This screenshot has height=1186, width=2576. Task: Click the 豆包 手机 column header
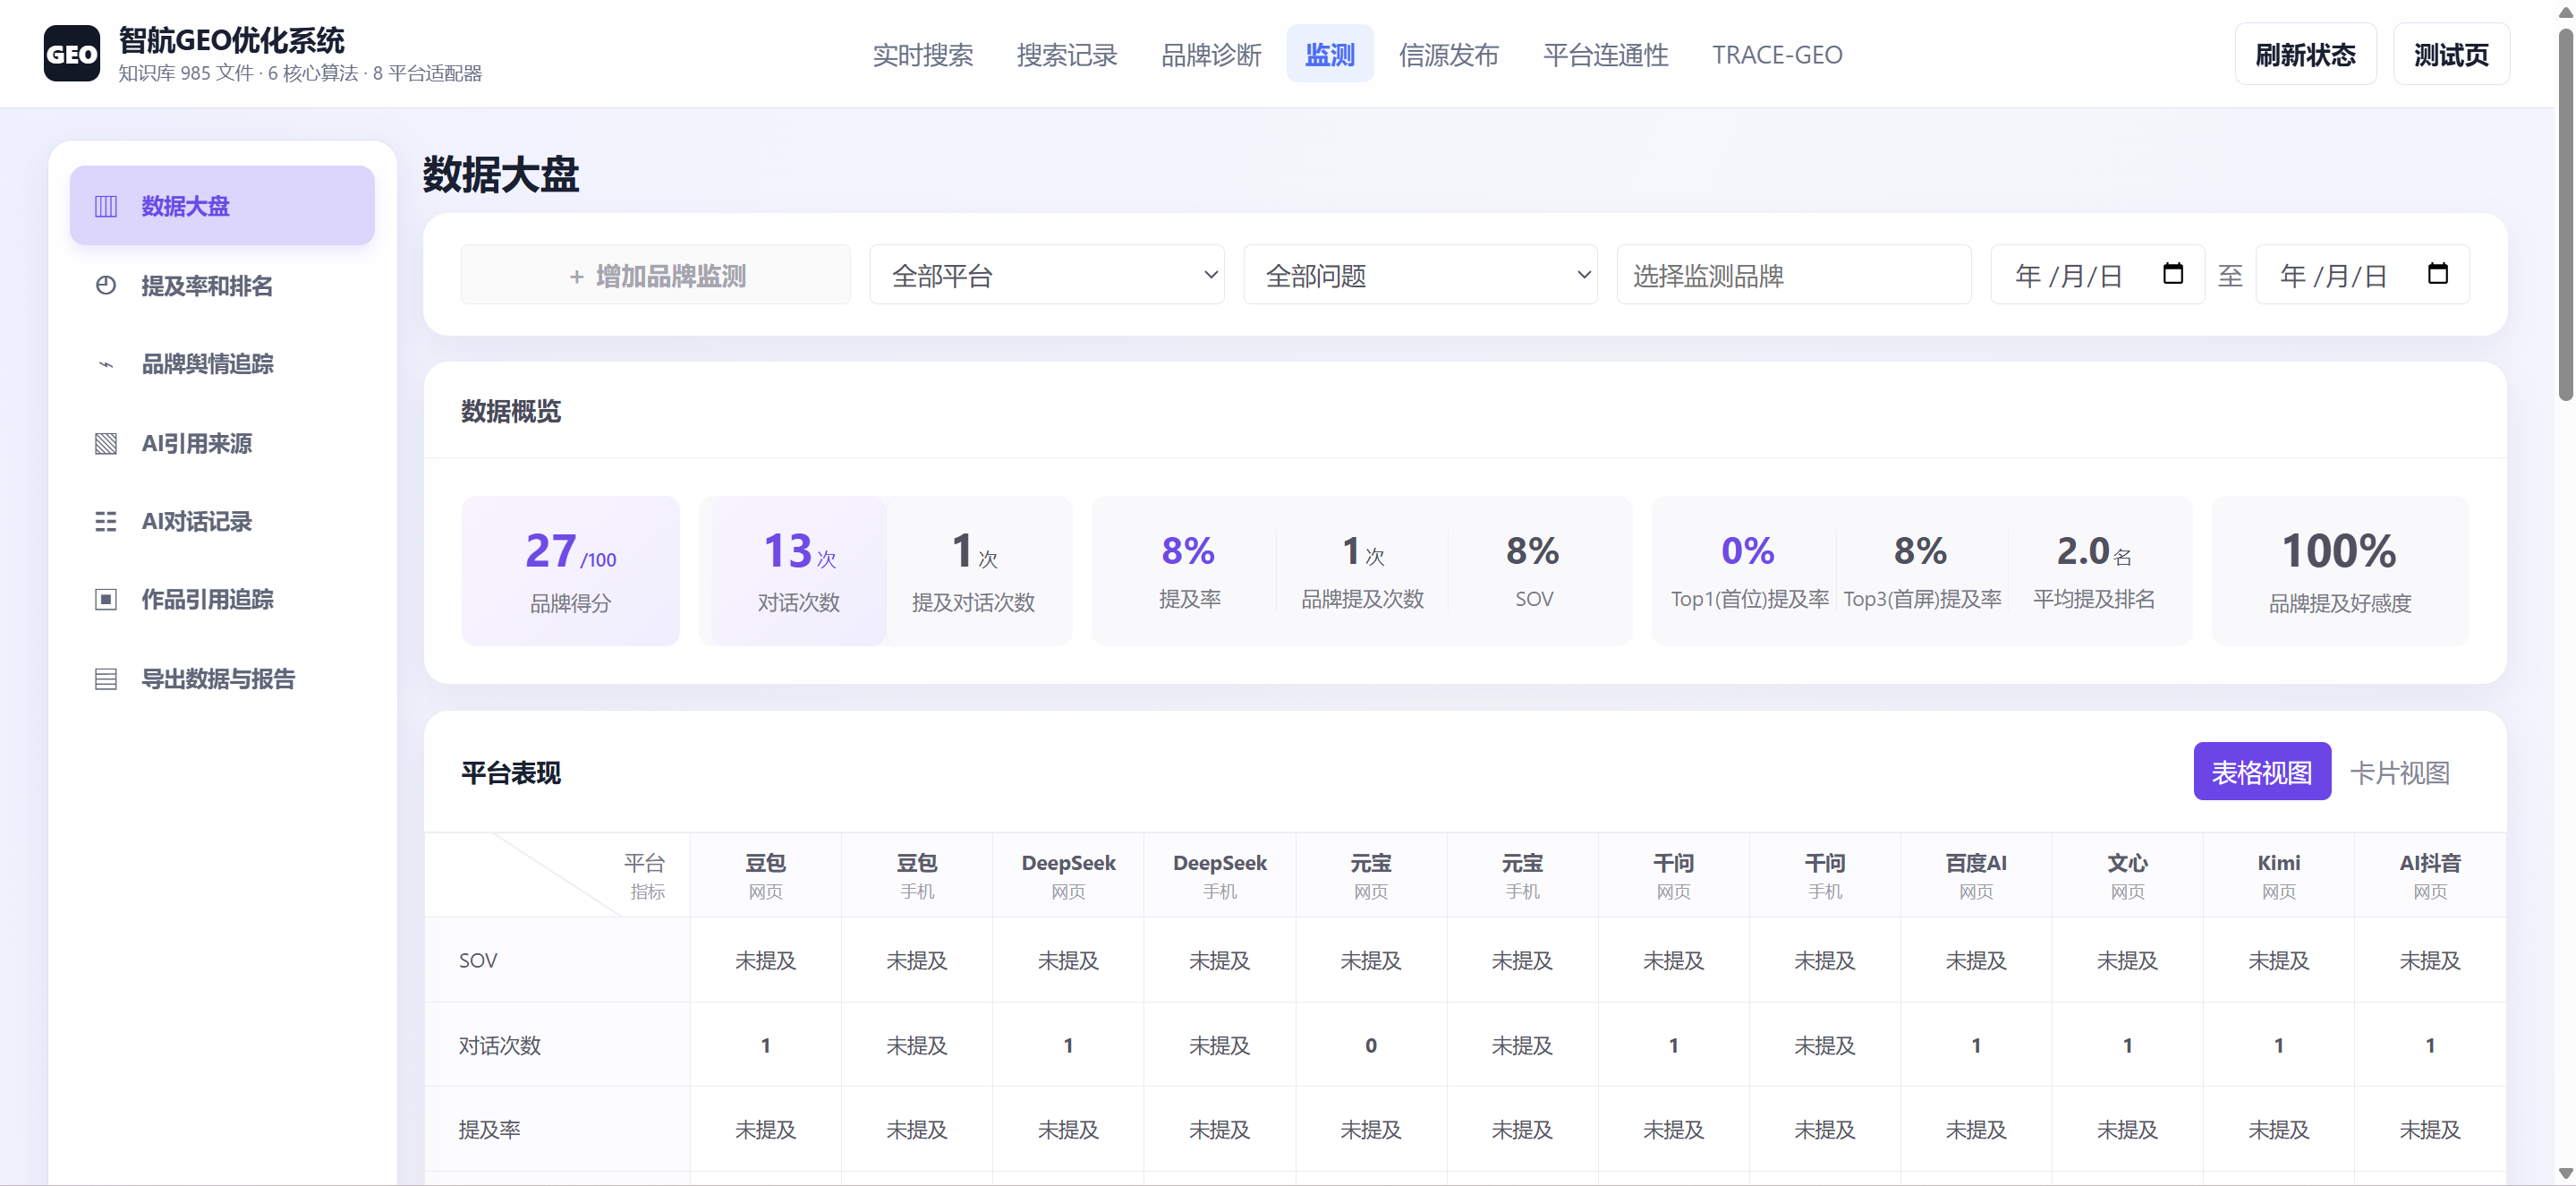[x=917, y=875]
